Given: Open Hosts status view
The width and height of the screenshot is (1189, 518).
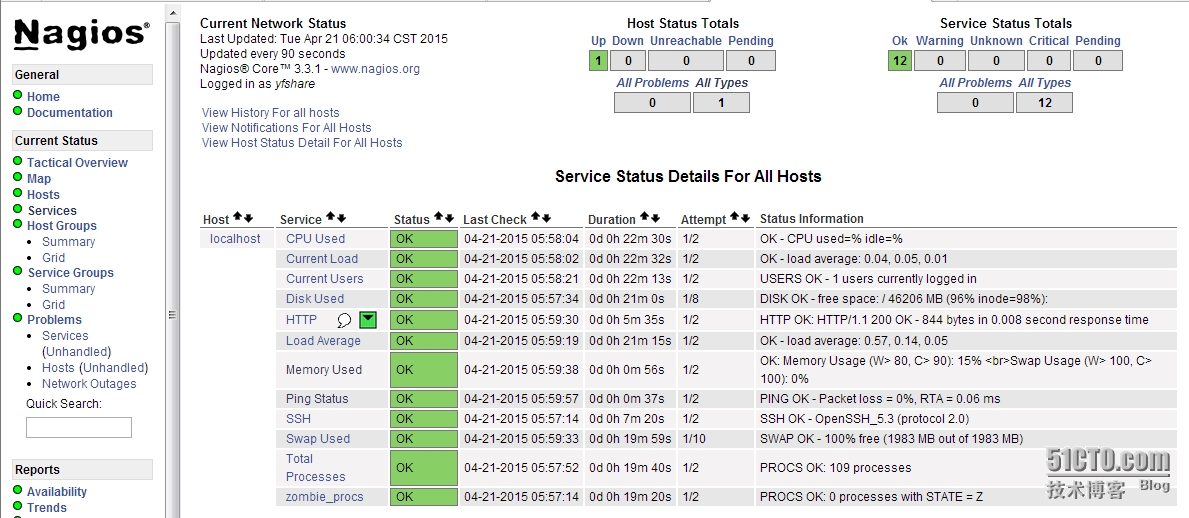Looking at the screenshot, I should 43,195.
